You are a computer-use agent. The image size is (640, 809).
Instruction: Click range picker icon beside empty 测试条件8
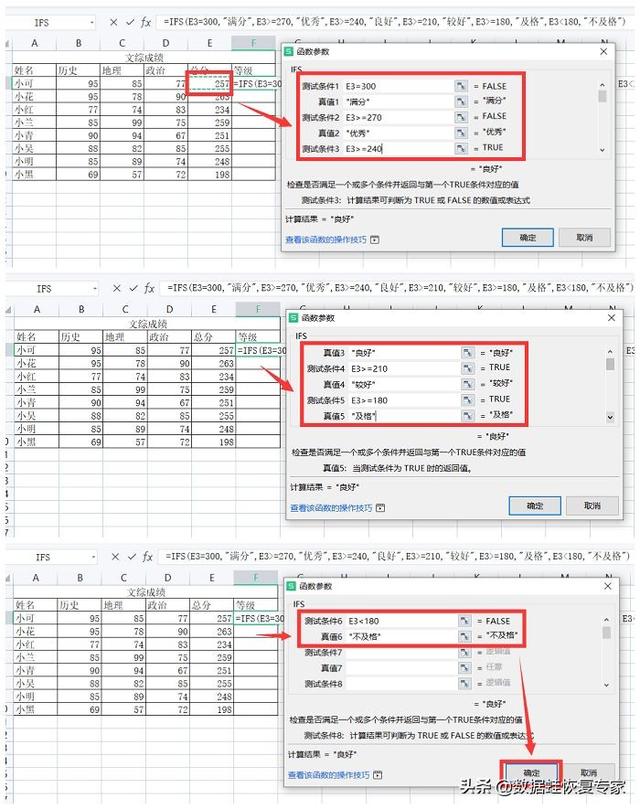point(465,684)
